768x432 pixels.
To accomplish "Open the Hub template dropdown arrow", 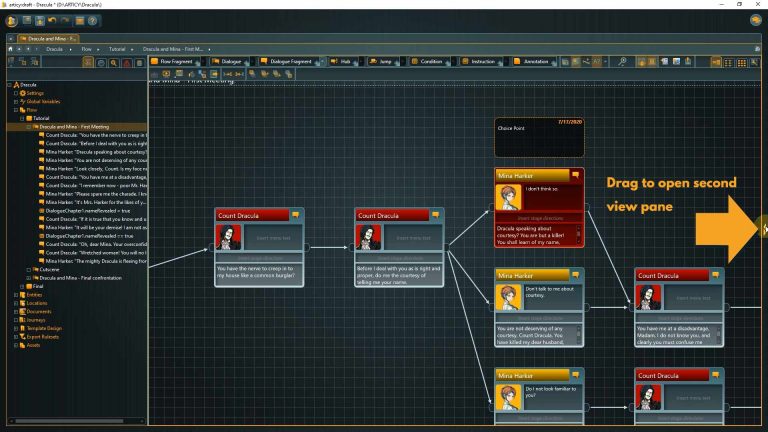I will 361,62.
